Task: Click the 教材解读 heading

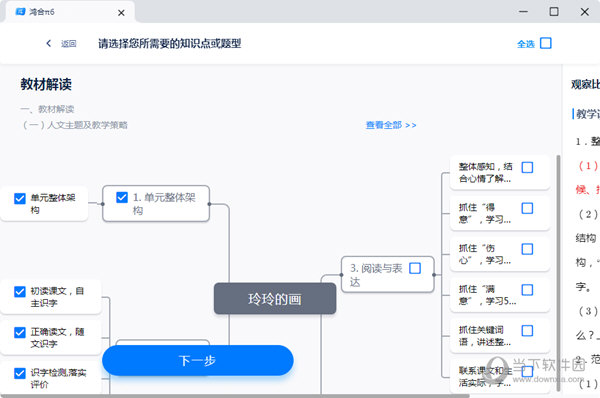Action: (46, 84)
